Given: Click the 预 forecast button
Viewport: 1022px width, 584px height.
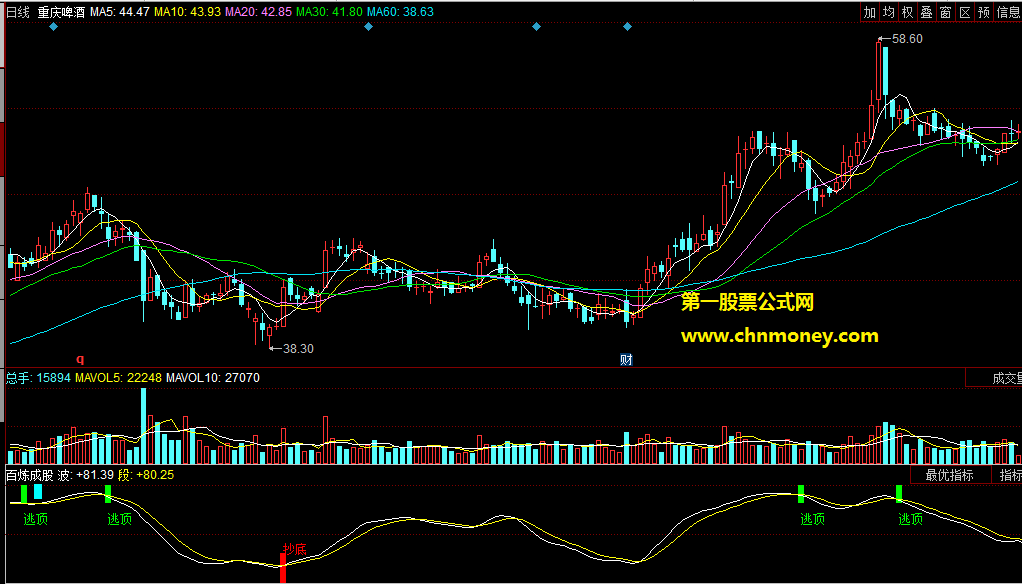Looking at the screenshot, I should point(984,12).
